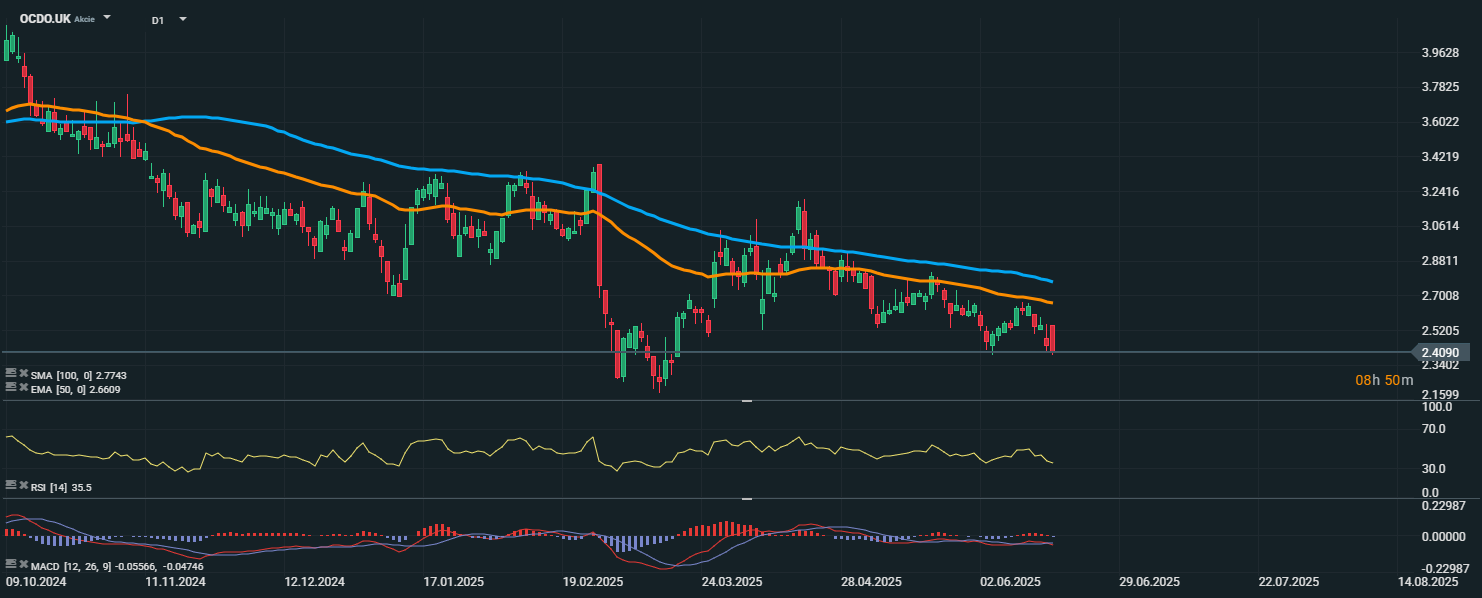Grab the resize handle above the RSI panel
This screenshot has width=1482, height=598.
[746, 401]
